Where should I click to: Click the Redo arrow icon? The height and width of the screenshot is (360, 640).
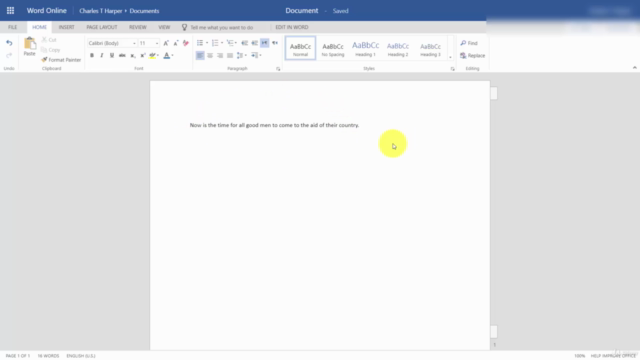click(9, 55)
